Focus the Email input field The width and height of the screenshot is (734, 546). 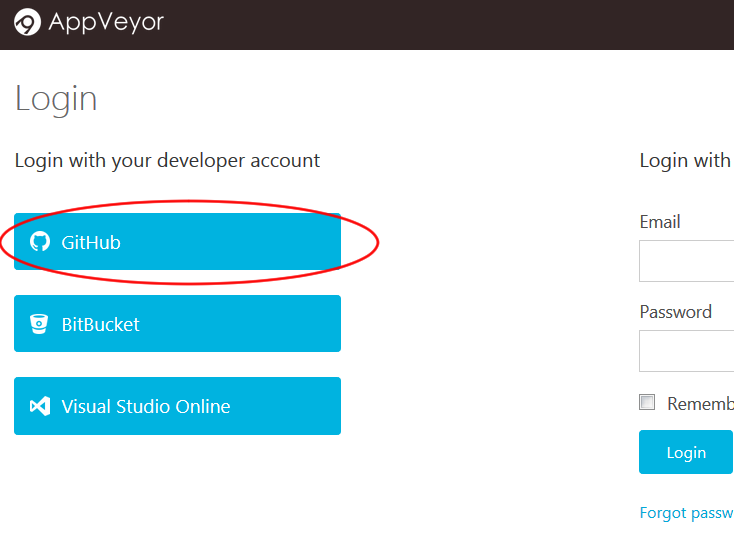(x=687, y=262)
